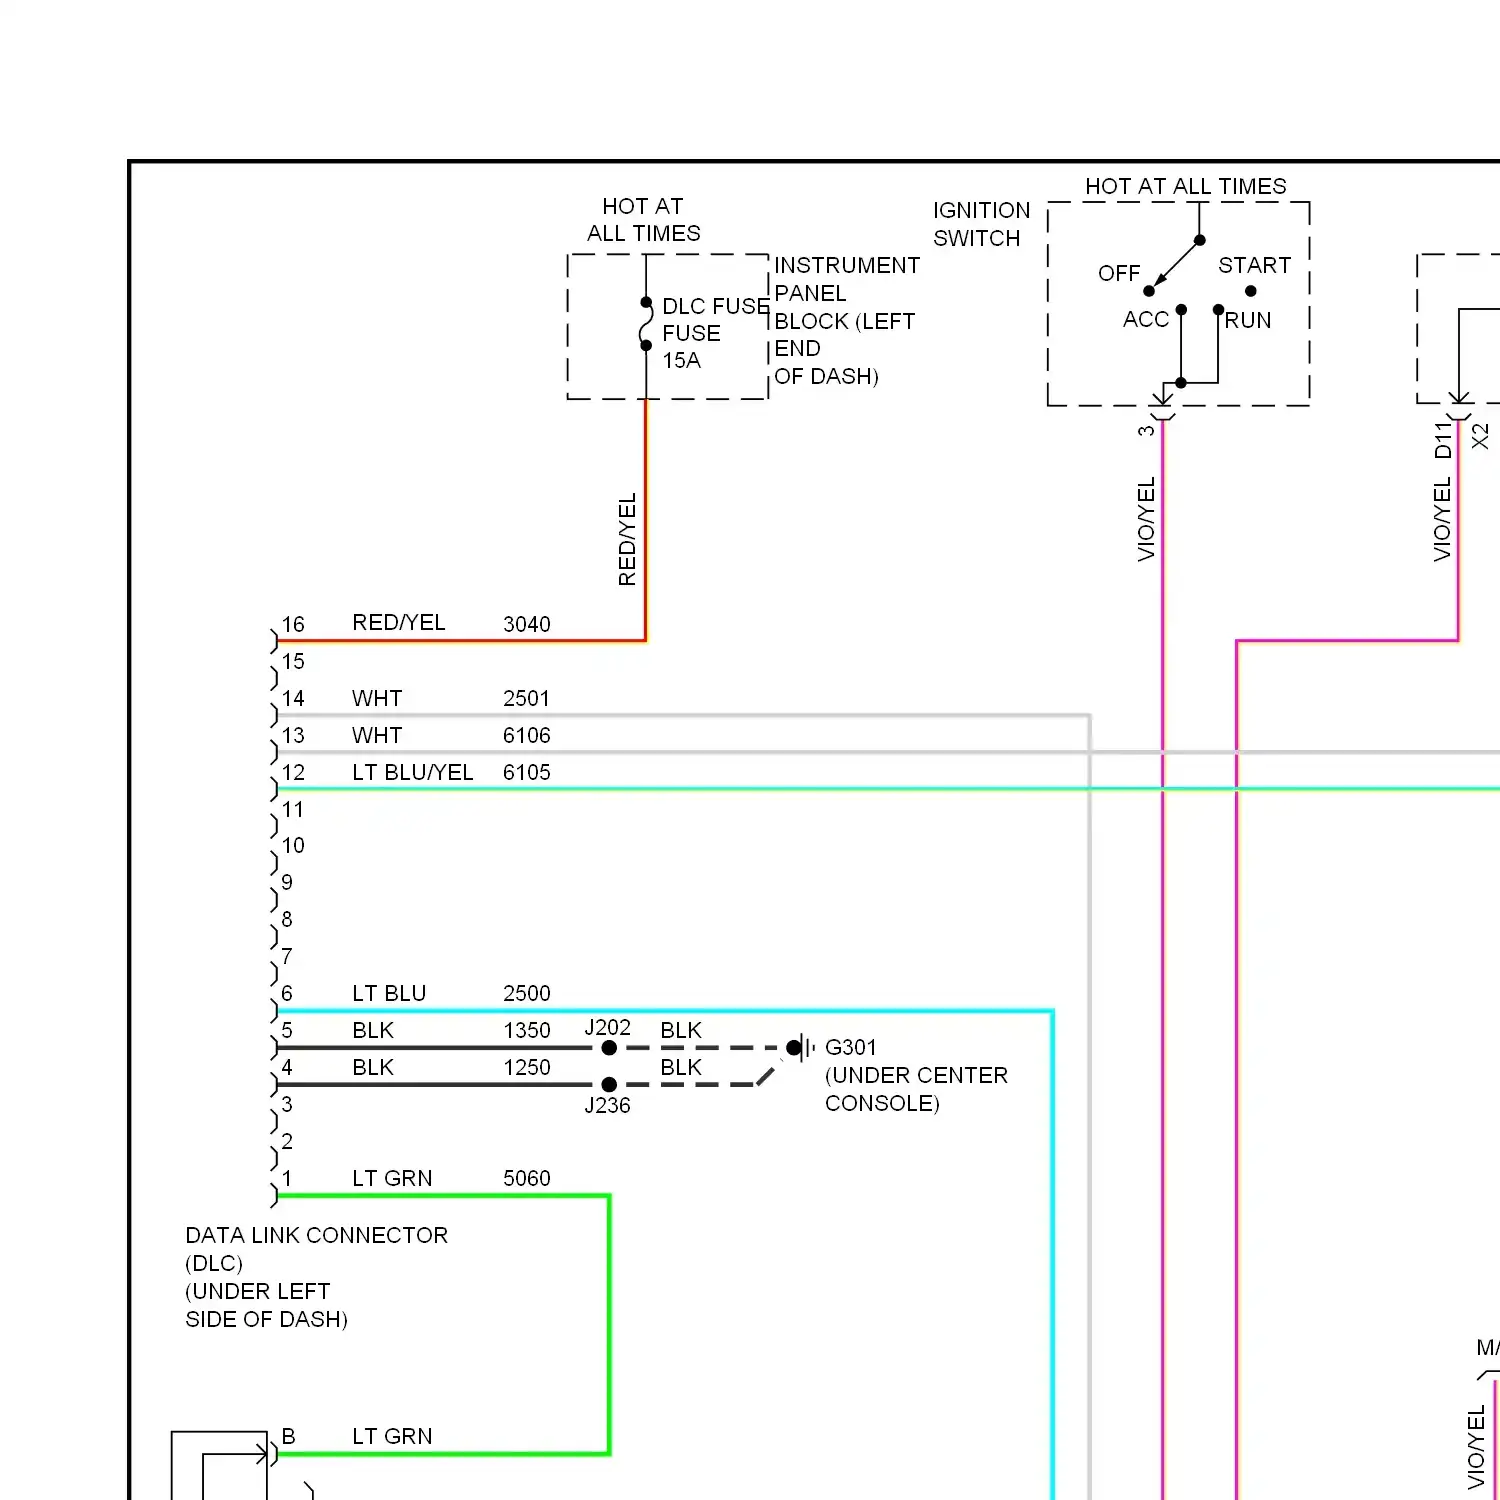Click the splice dot at J202
This screenshot has height=1500, width=1500.
click(609, 1048)
